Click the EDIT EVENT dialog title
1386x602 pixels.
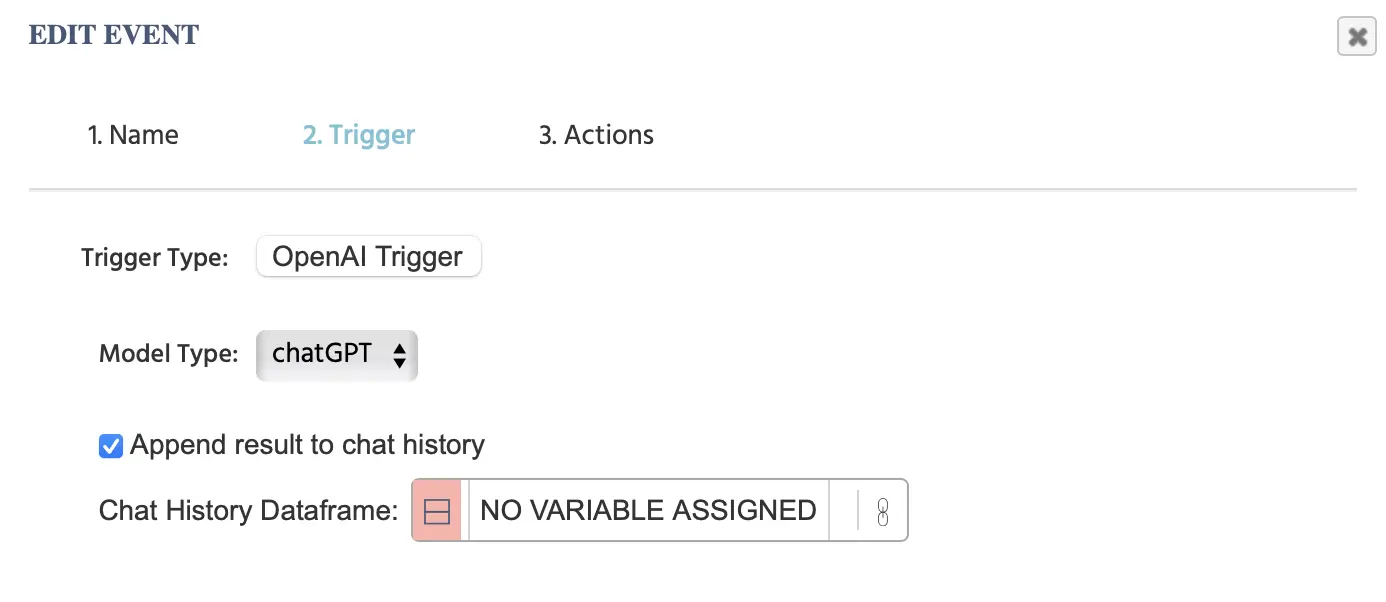point(114,35)
